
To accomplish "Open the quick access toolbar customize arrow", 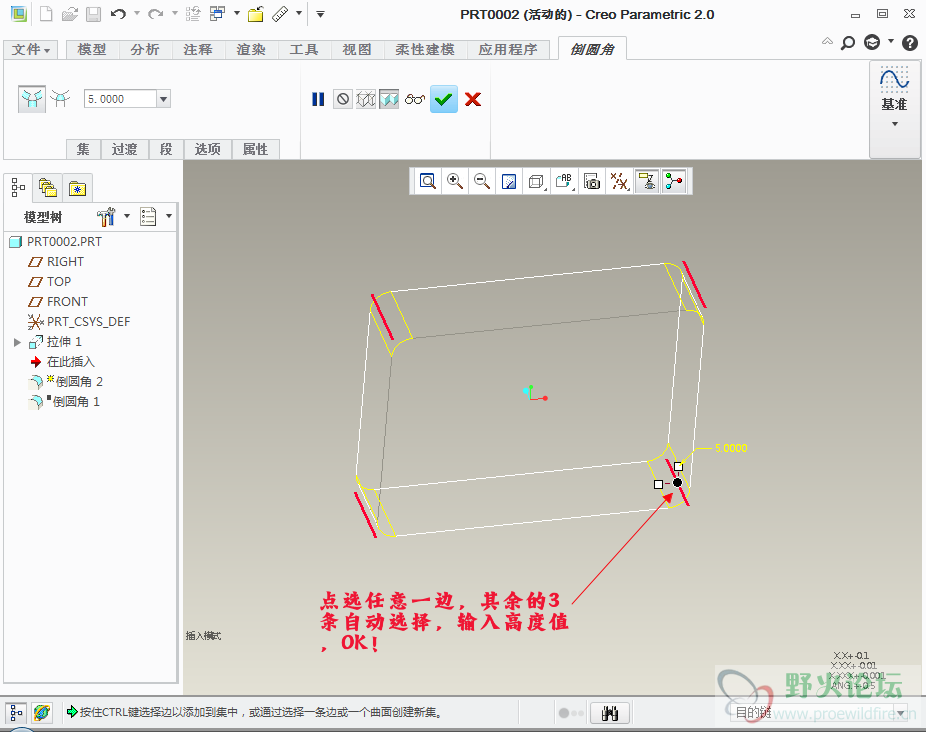I will coord(320,14).
